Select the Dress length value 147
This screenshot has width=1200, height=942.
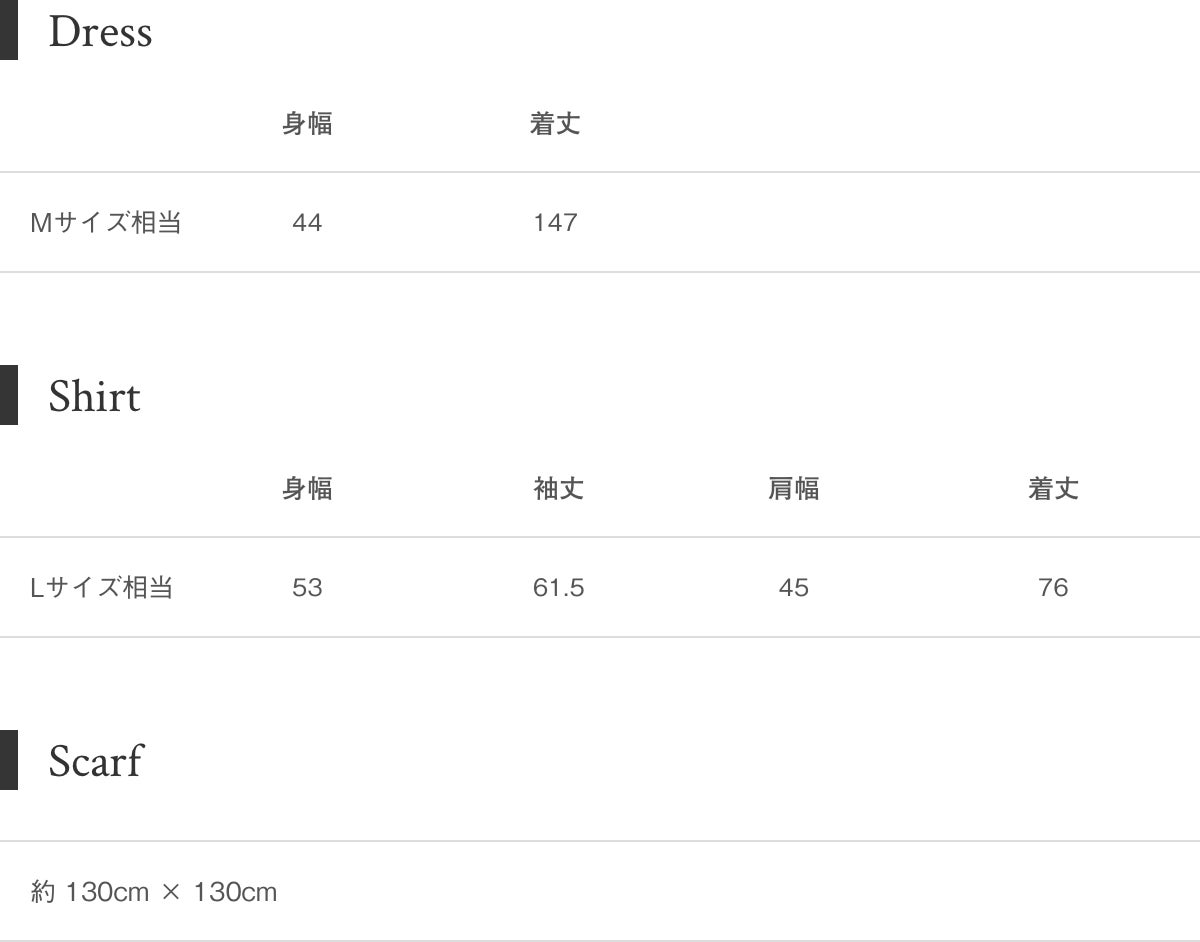click(x=555, y=222)
